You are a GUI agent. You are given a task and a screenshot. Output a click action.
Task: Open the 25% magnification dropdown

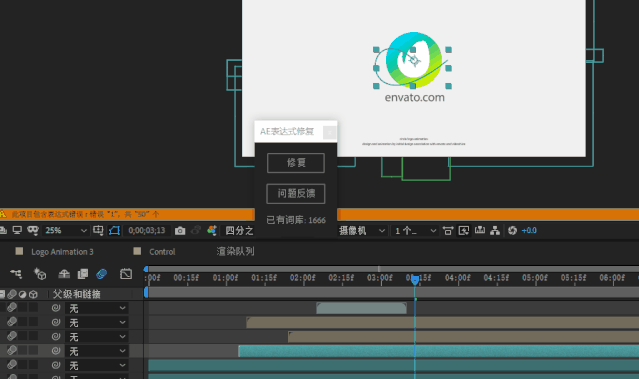65,231
